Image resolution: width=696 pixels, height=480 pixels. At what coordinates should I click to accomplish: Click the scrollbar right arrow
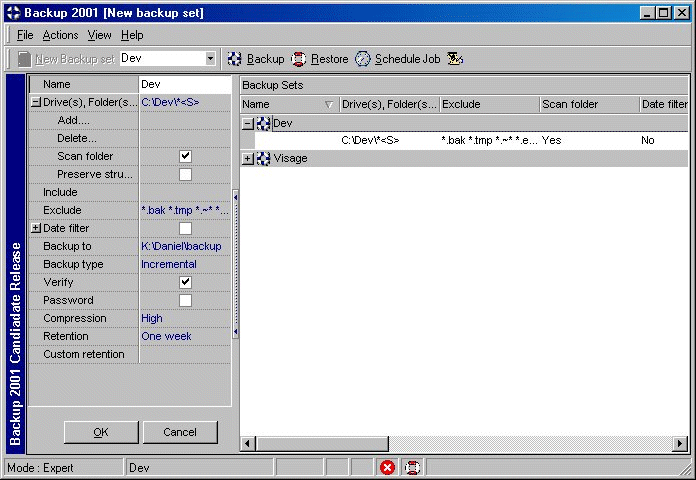(680, 443)
